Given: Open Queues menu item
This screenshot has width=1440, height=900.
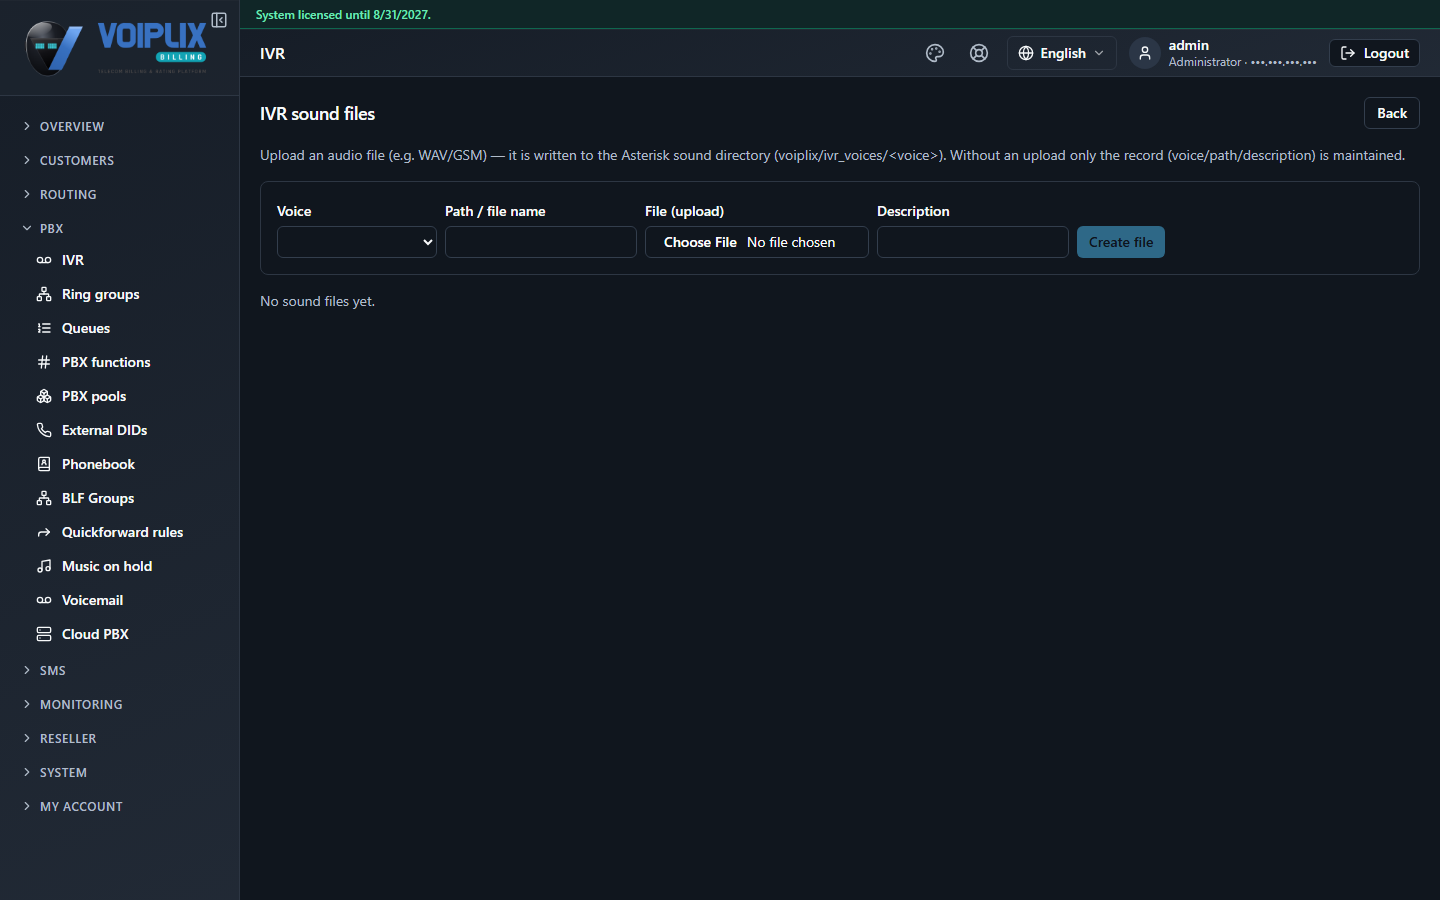Looking at the screenshot, I should pyautogui.click(x=126, y=328).
